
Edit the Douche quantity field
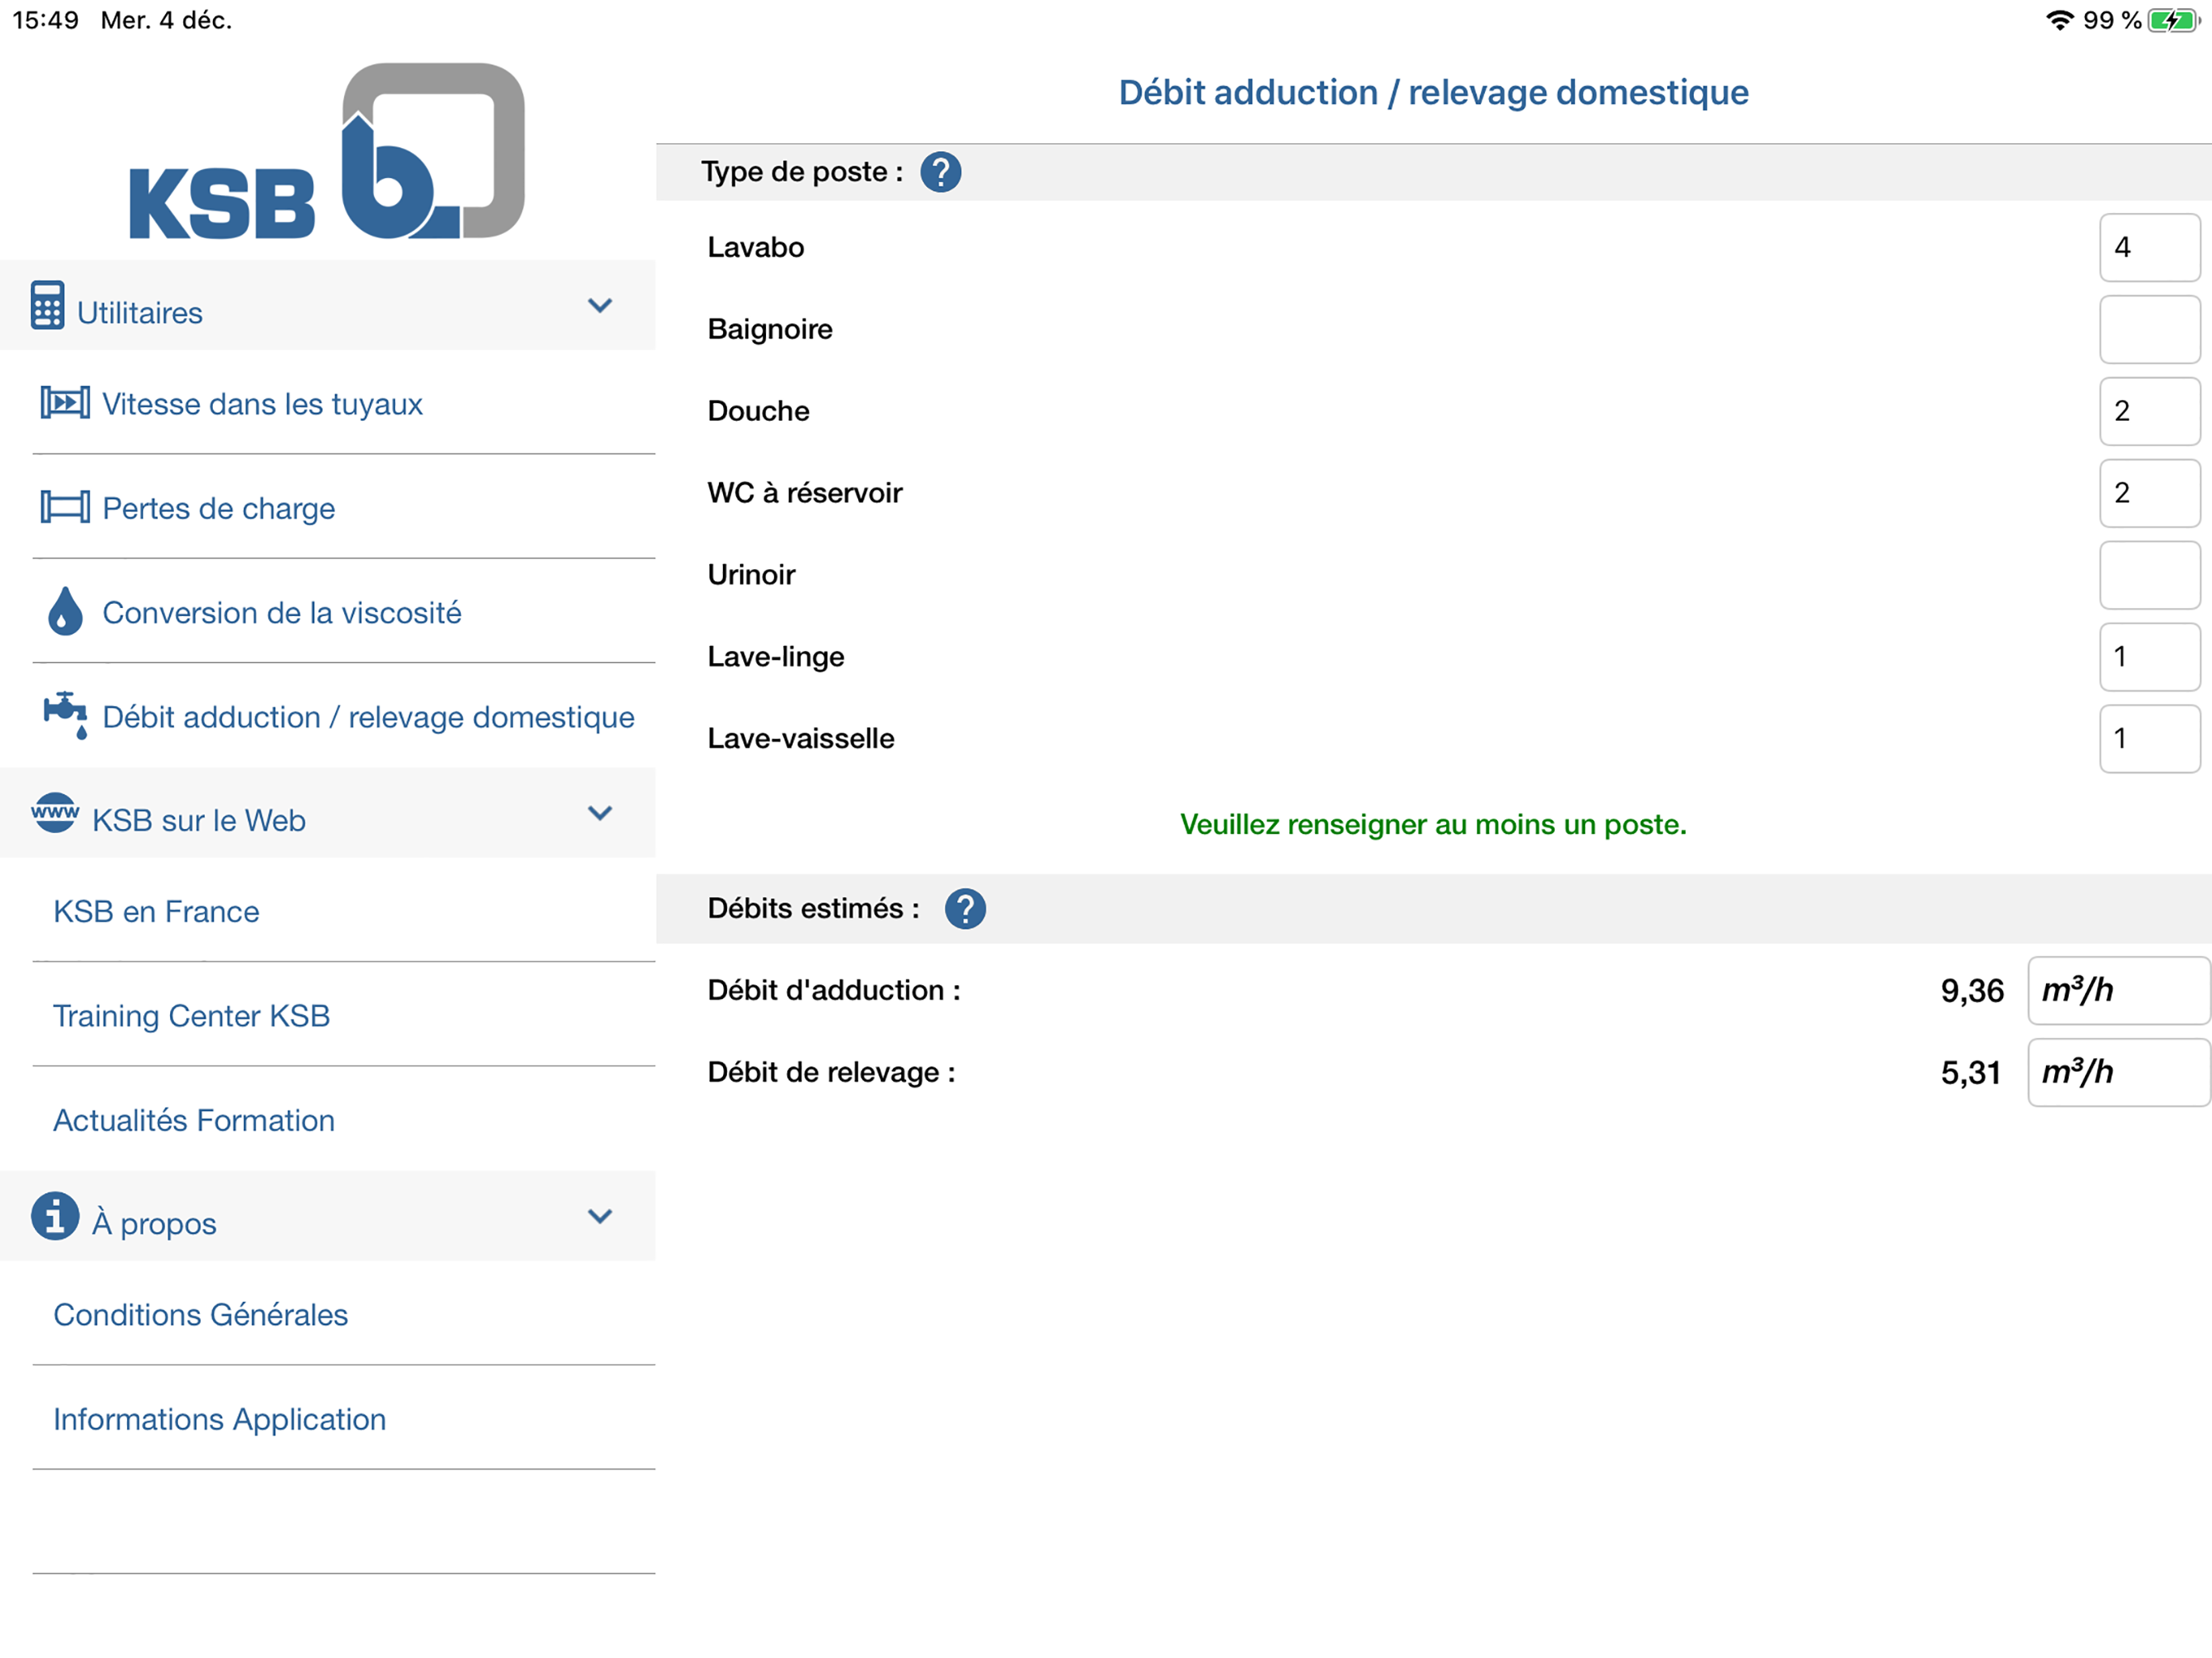pyautogui.click(x=2149, y=411)
